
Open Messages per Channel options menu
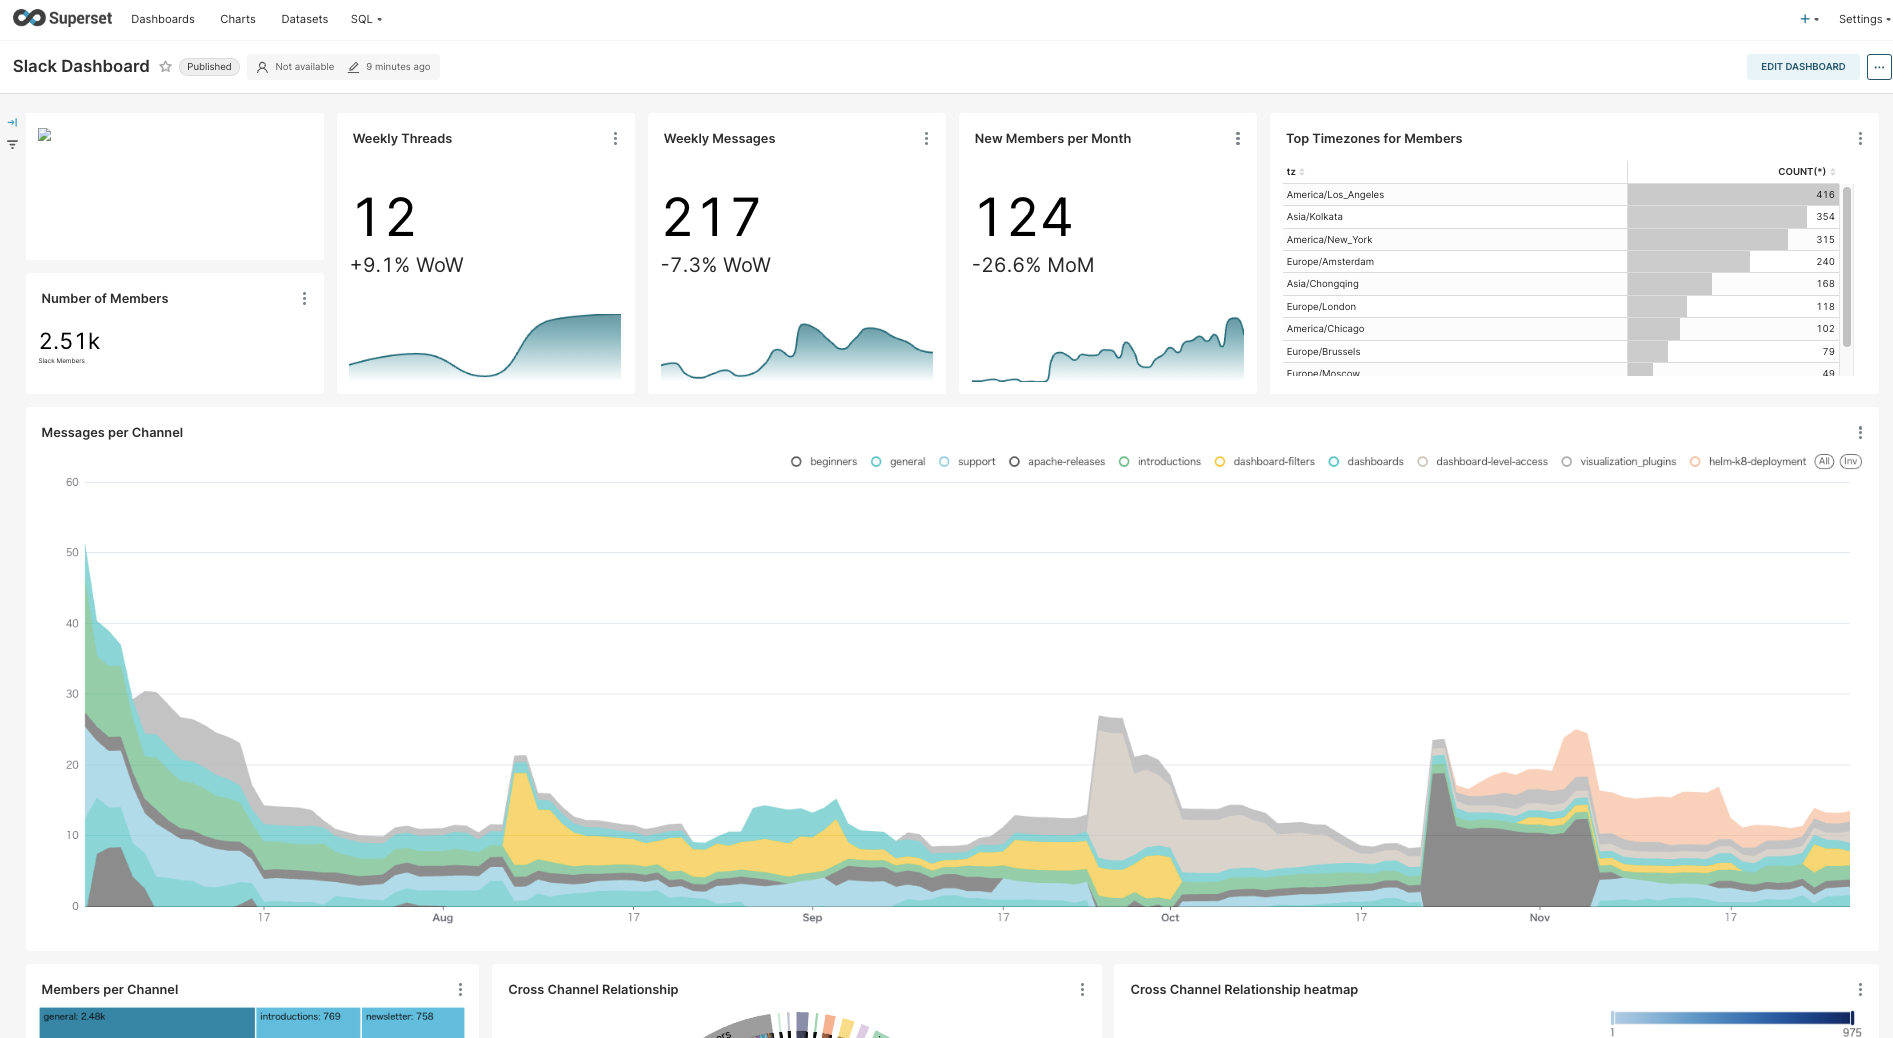pyautogui.click(x=1860, y=433)
